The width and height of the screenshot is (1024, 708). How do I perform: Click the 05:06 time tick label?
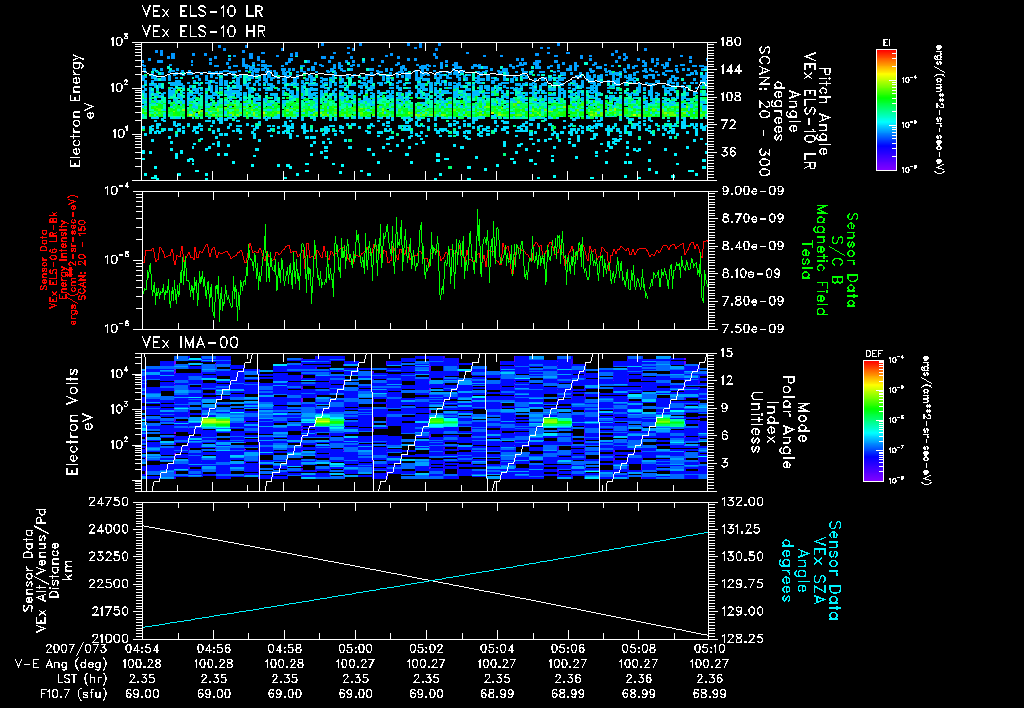coord(568,649)
